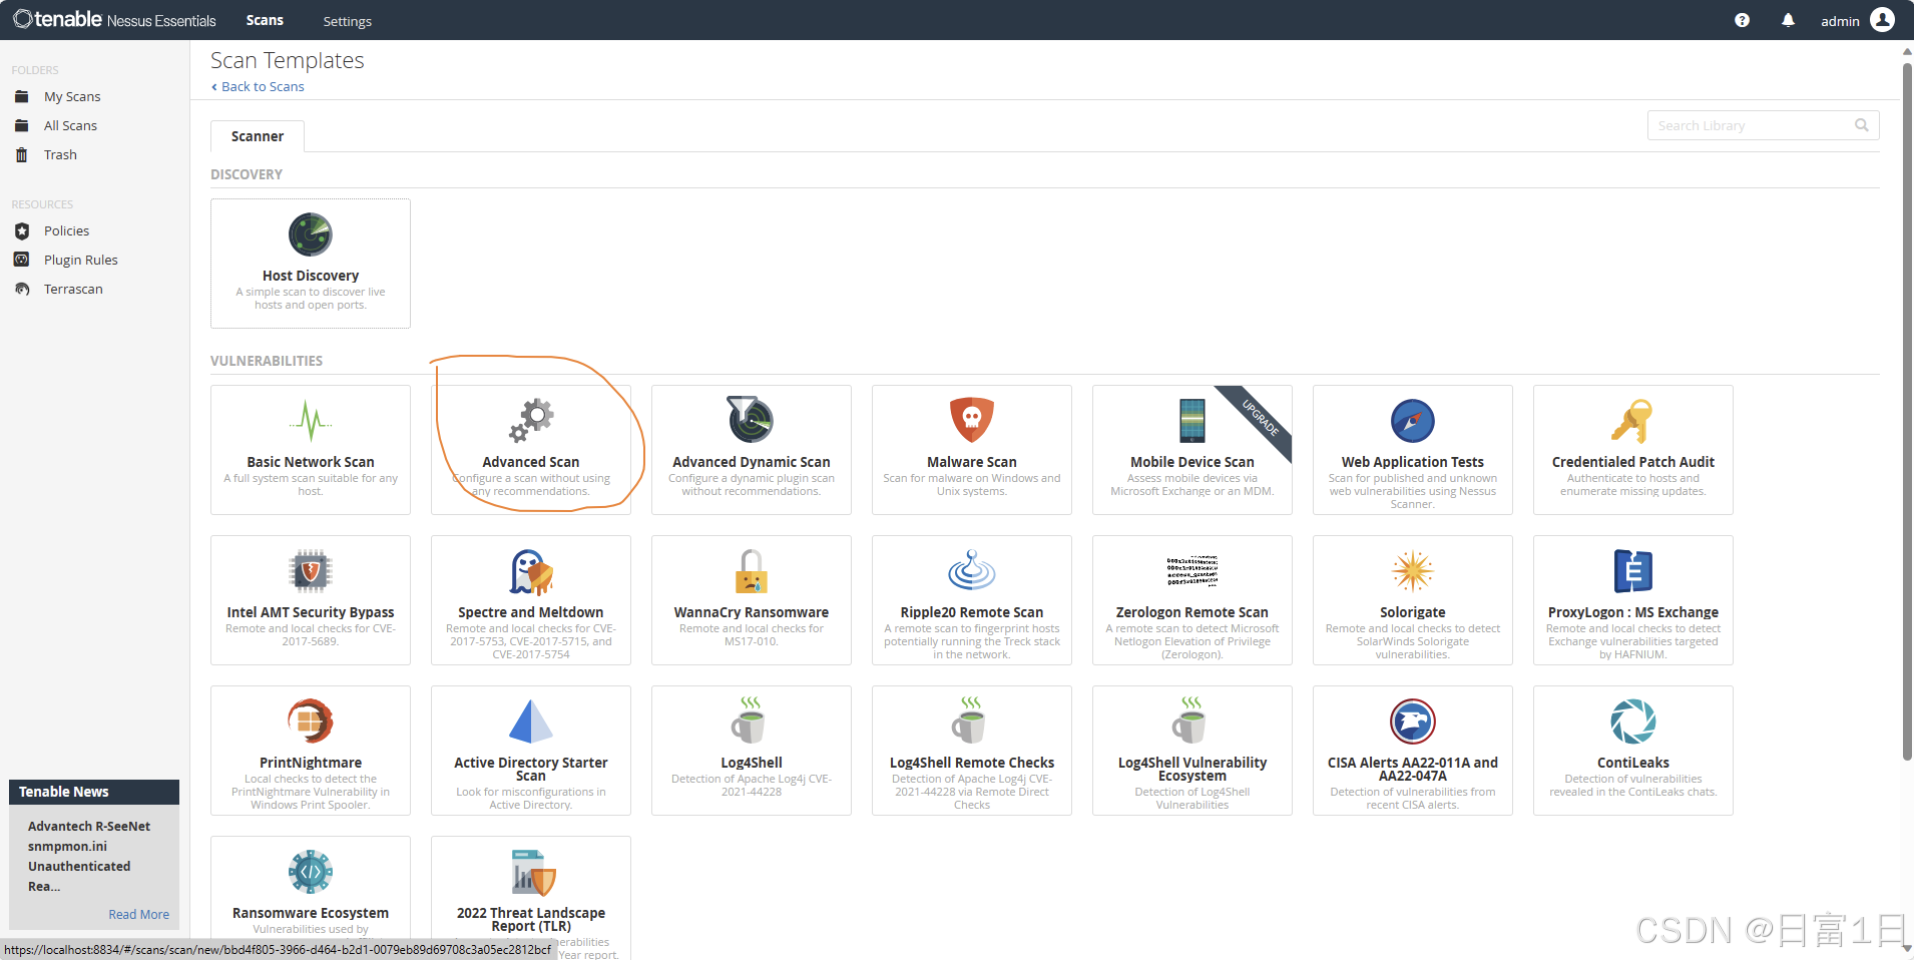Open the Host Discovery radar icon
1914x962 pixels.
click(310, 235)
